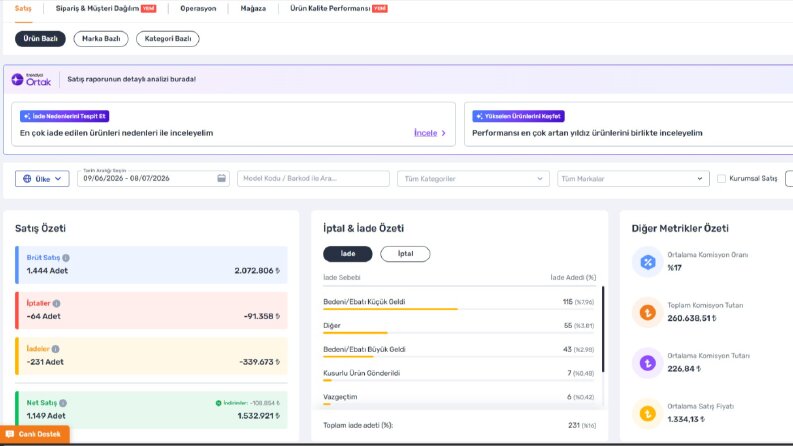The width and height of the screenshot is (793, 446).
Task: Click the İade Adedi (%) column header
Action: (573, 278)
